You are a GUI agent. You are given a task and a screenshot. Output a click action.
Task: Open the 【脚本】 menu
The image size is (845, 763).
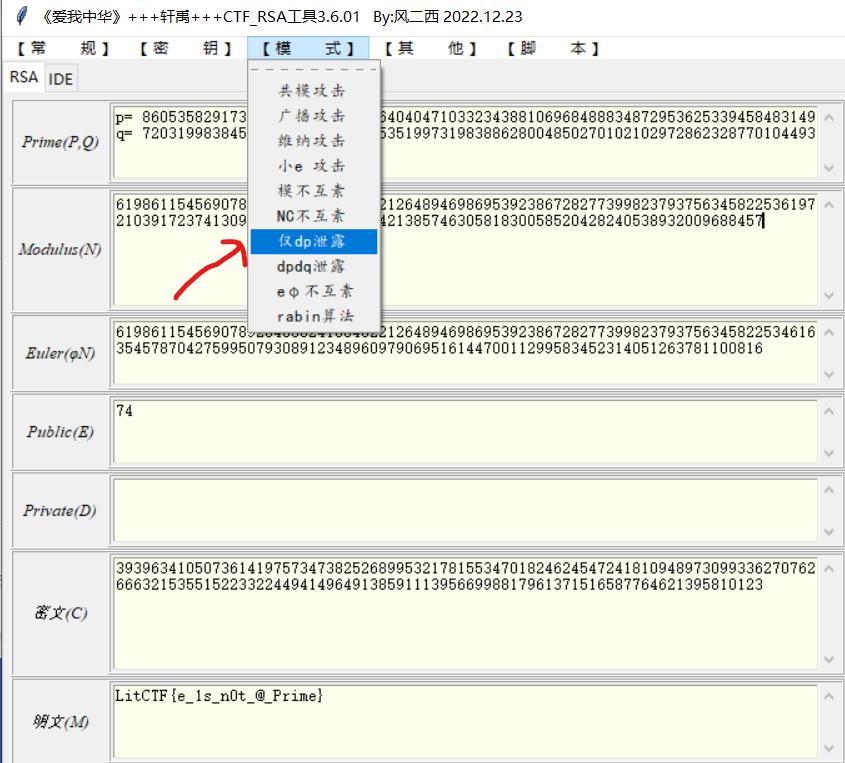(553, 48)
